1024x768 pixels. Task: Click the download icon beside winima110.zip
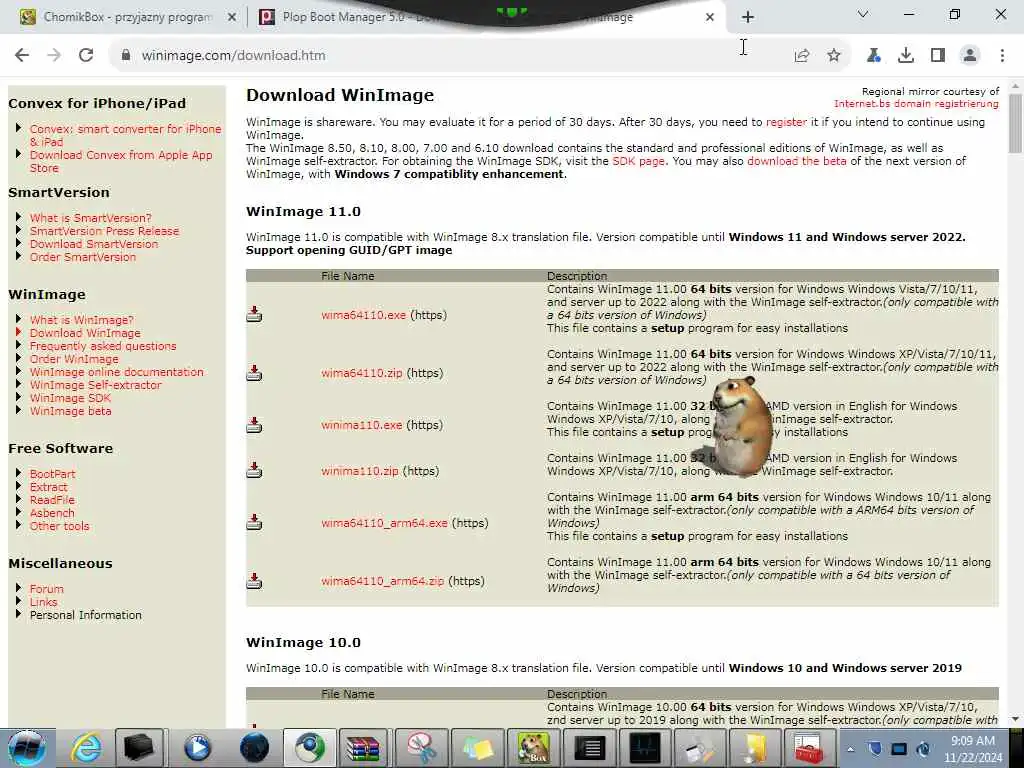click(254, 470)
